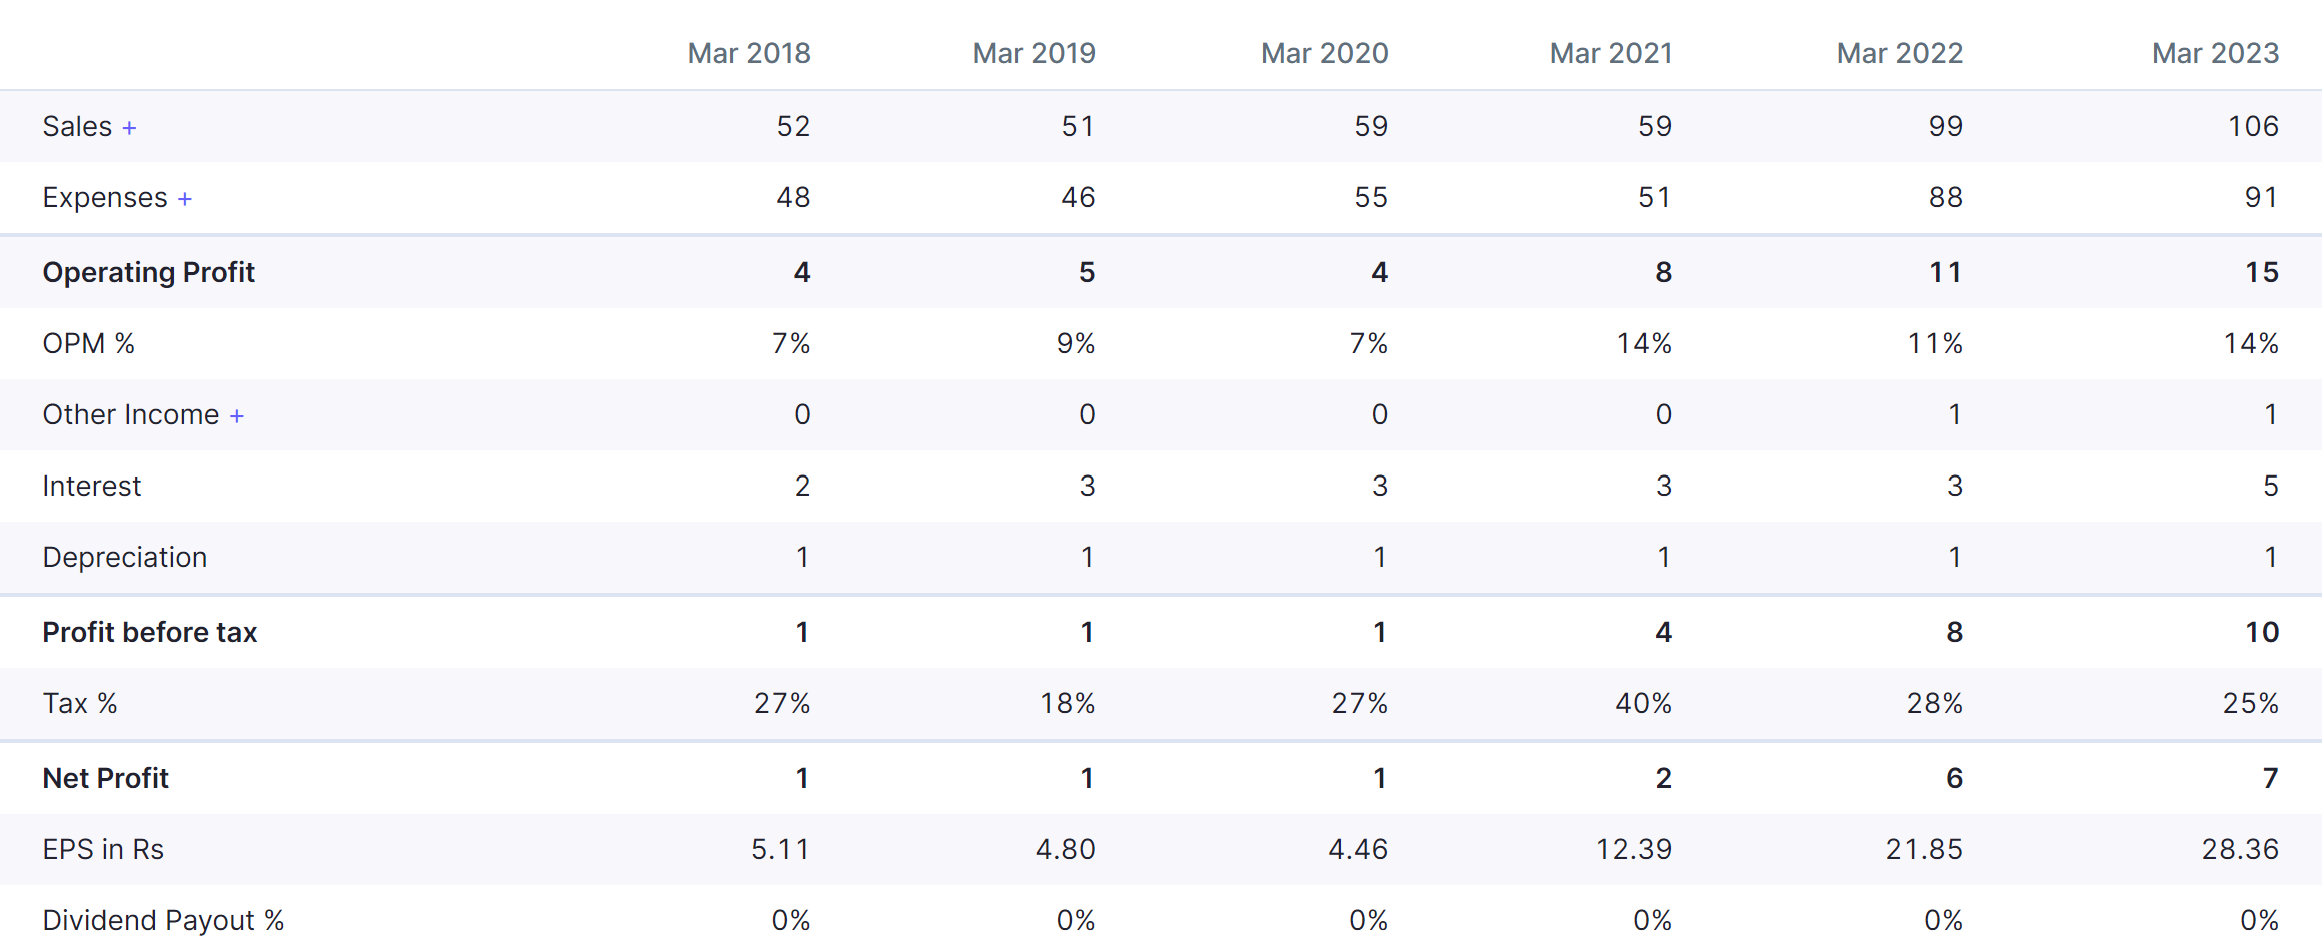
Task: Click the Expenses row label
Action: pyautogui.click(x=105, y=198)
